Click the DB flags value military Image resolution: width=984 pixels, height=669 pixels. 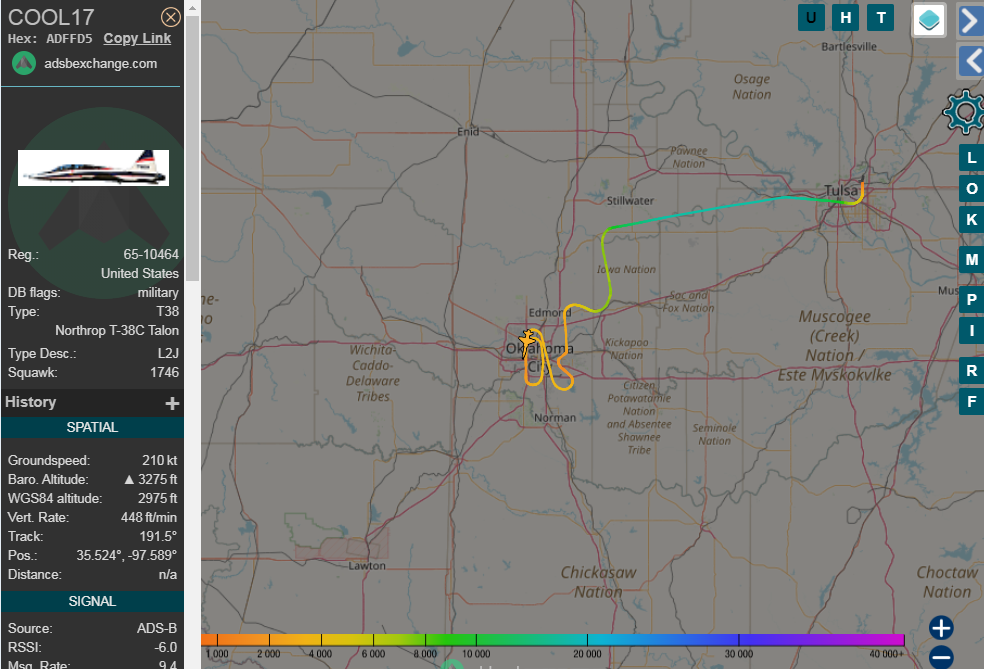158,292
